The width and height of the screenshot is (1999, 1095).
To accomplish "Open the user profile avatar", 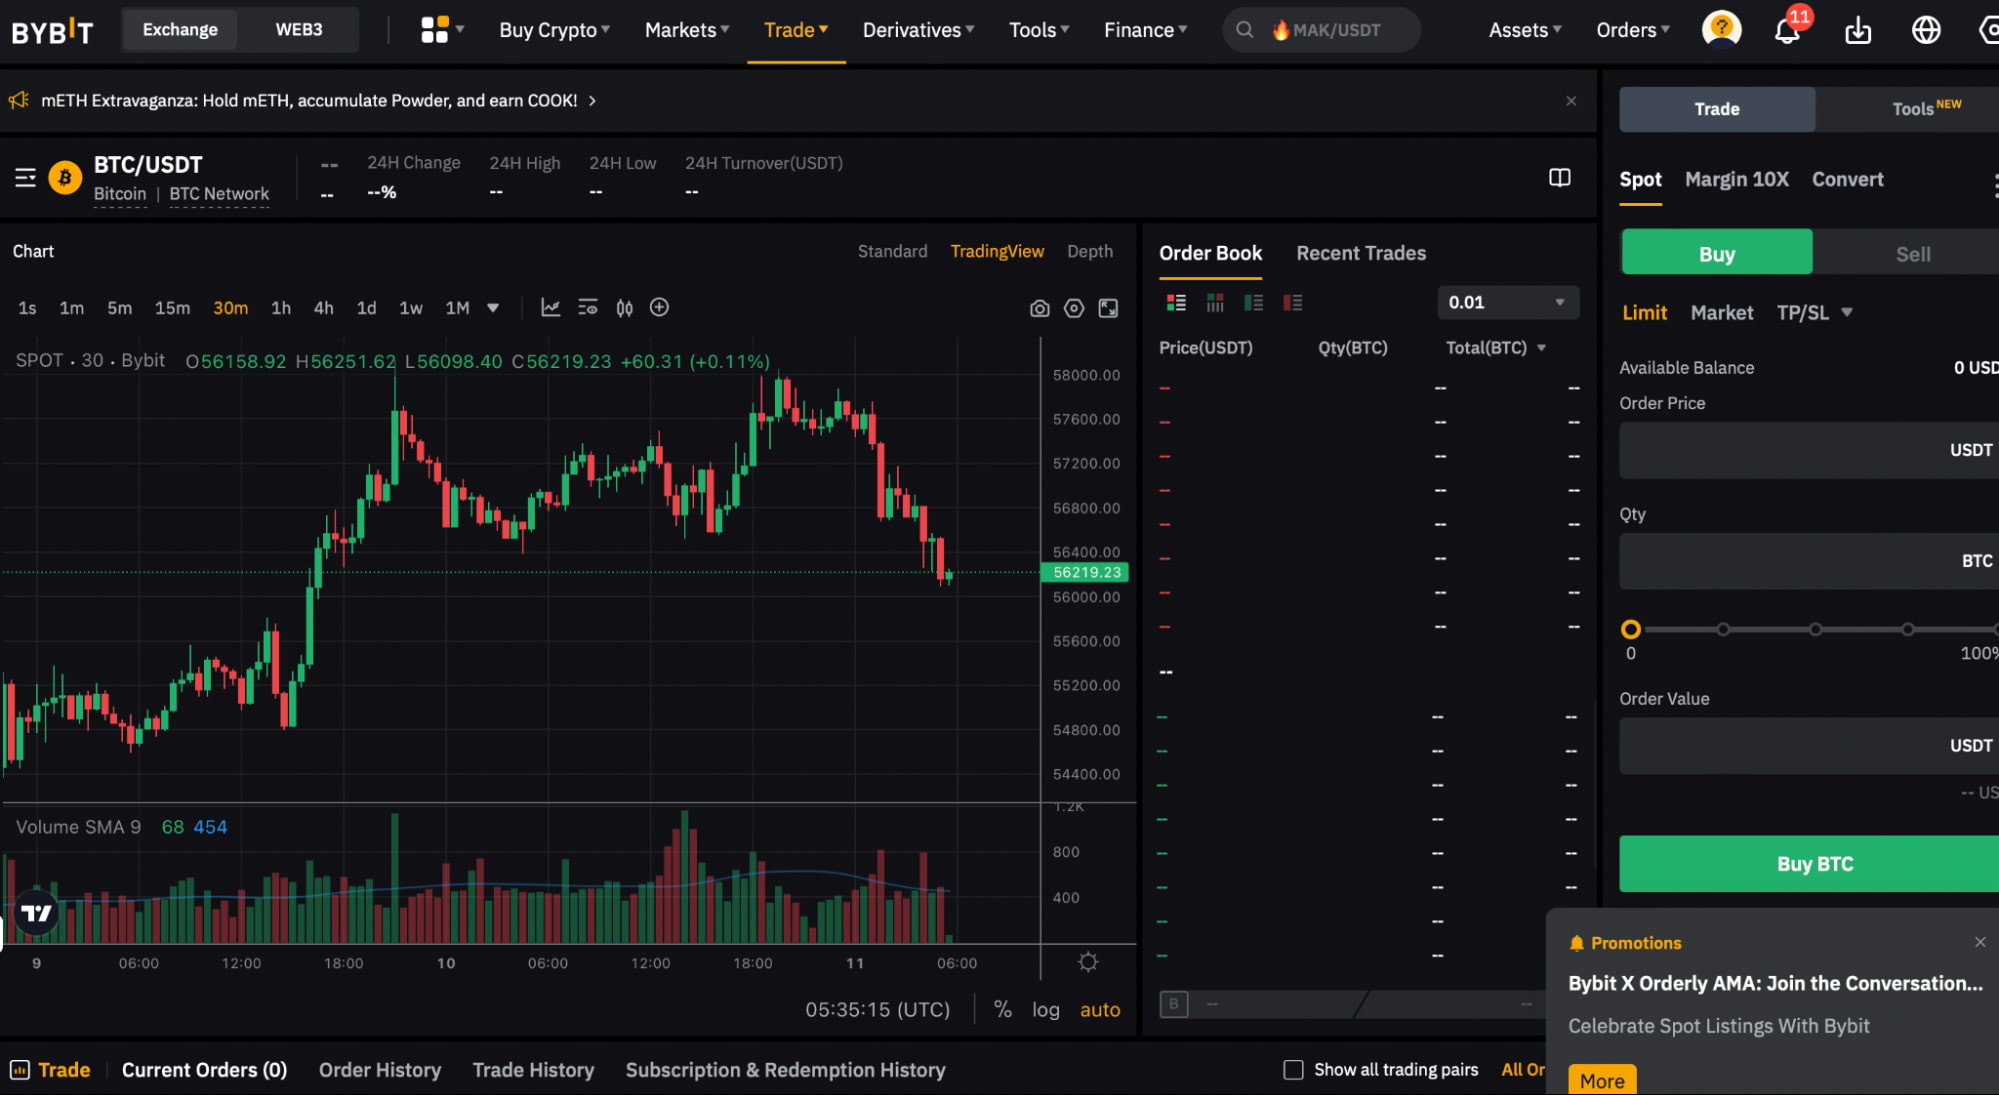I will [1721, 30].
